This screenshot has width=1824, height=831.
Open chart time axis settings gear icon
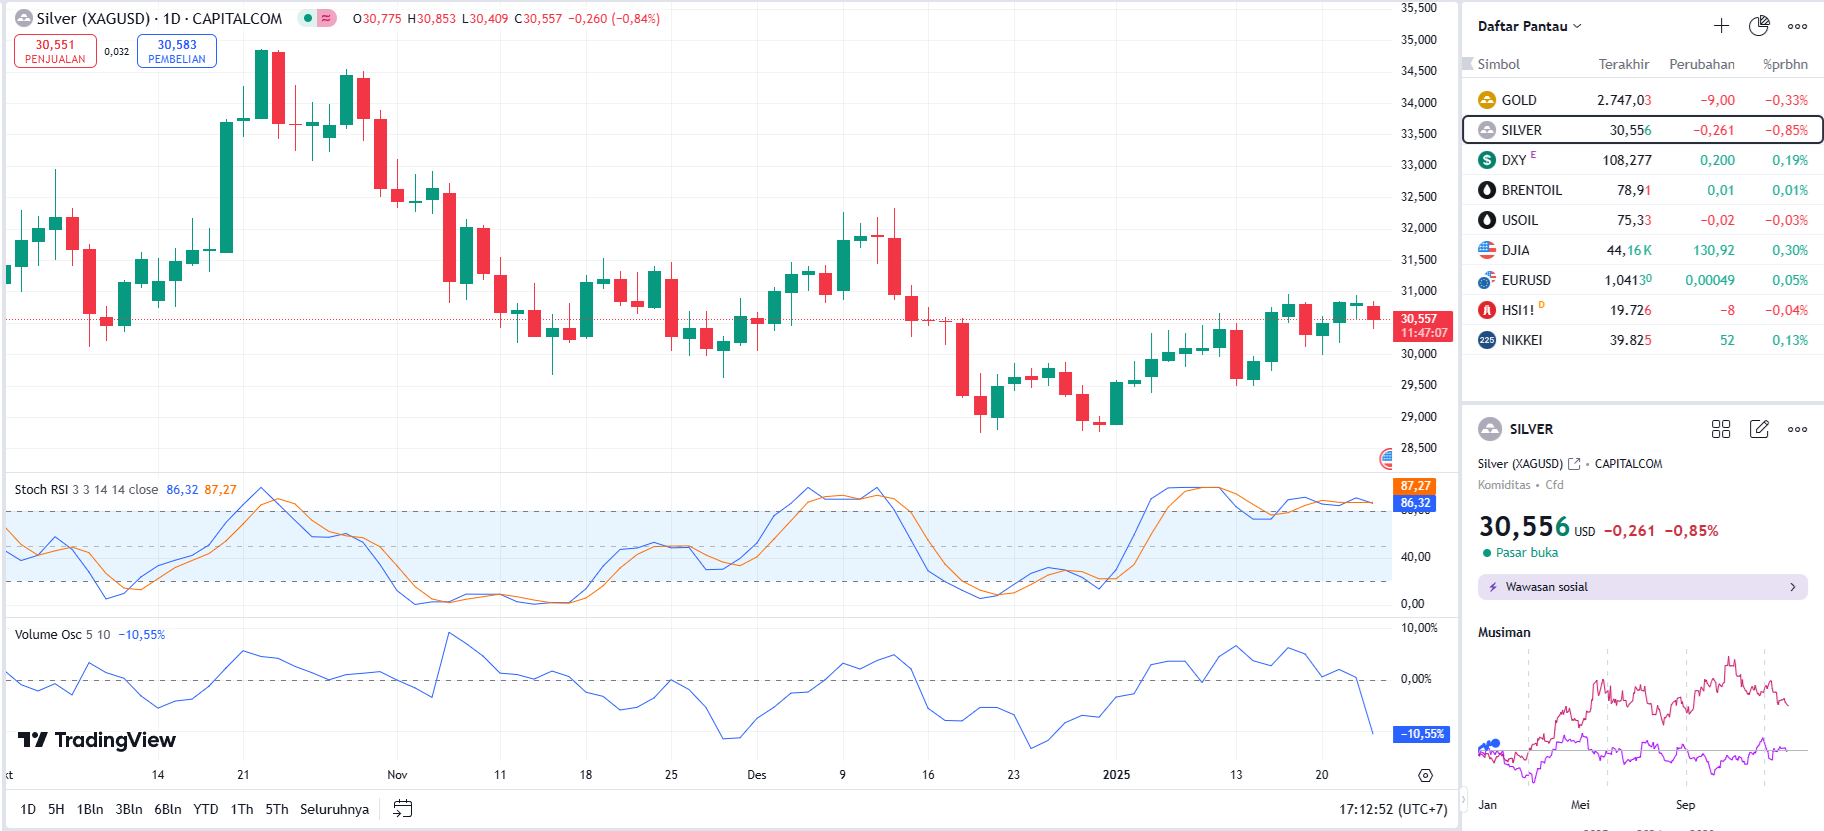(x=1425, y=775)
